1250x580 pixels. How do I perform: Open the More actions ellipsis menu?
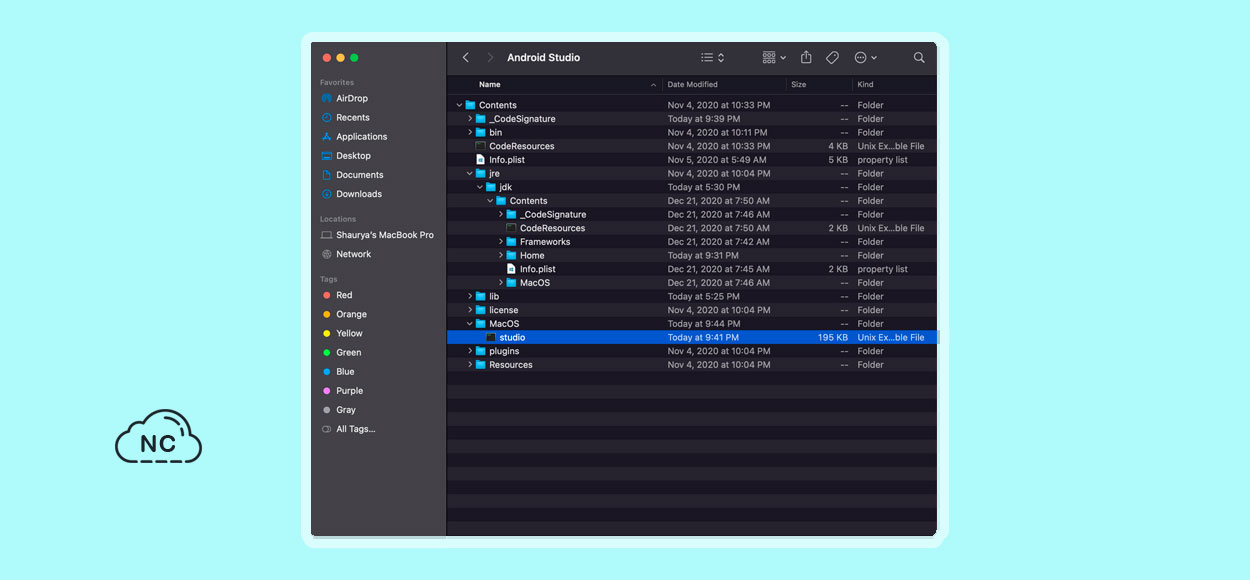coord(865,58)
